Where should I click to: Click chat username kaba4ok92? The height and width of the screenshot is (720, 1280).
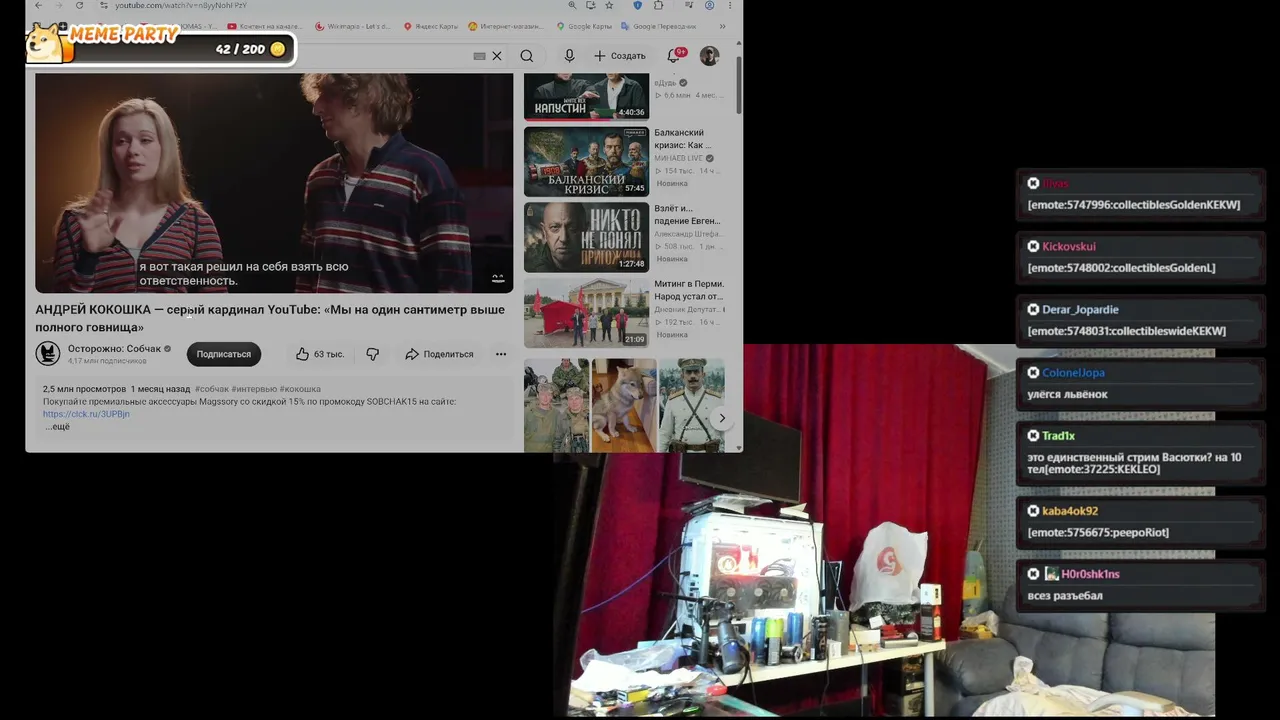coord(1070,510)
